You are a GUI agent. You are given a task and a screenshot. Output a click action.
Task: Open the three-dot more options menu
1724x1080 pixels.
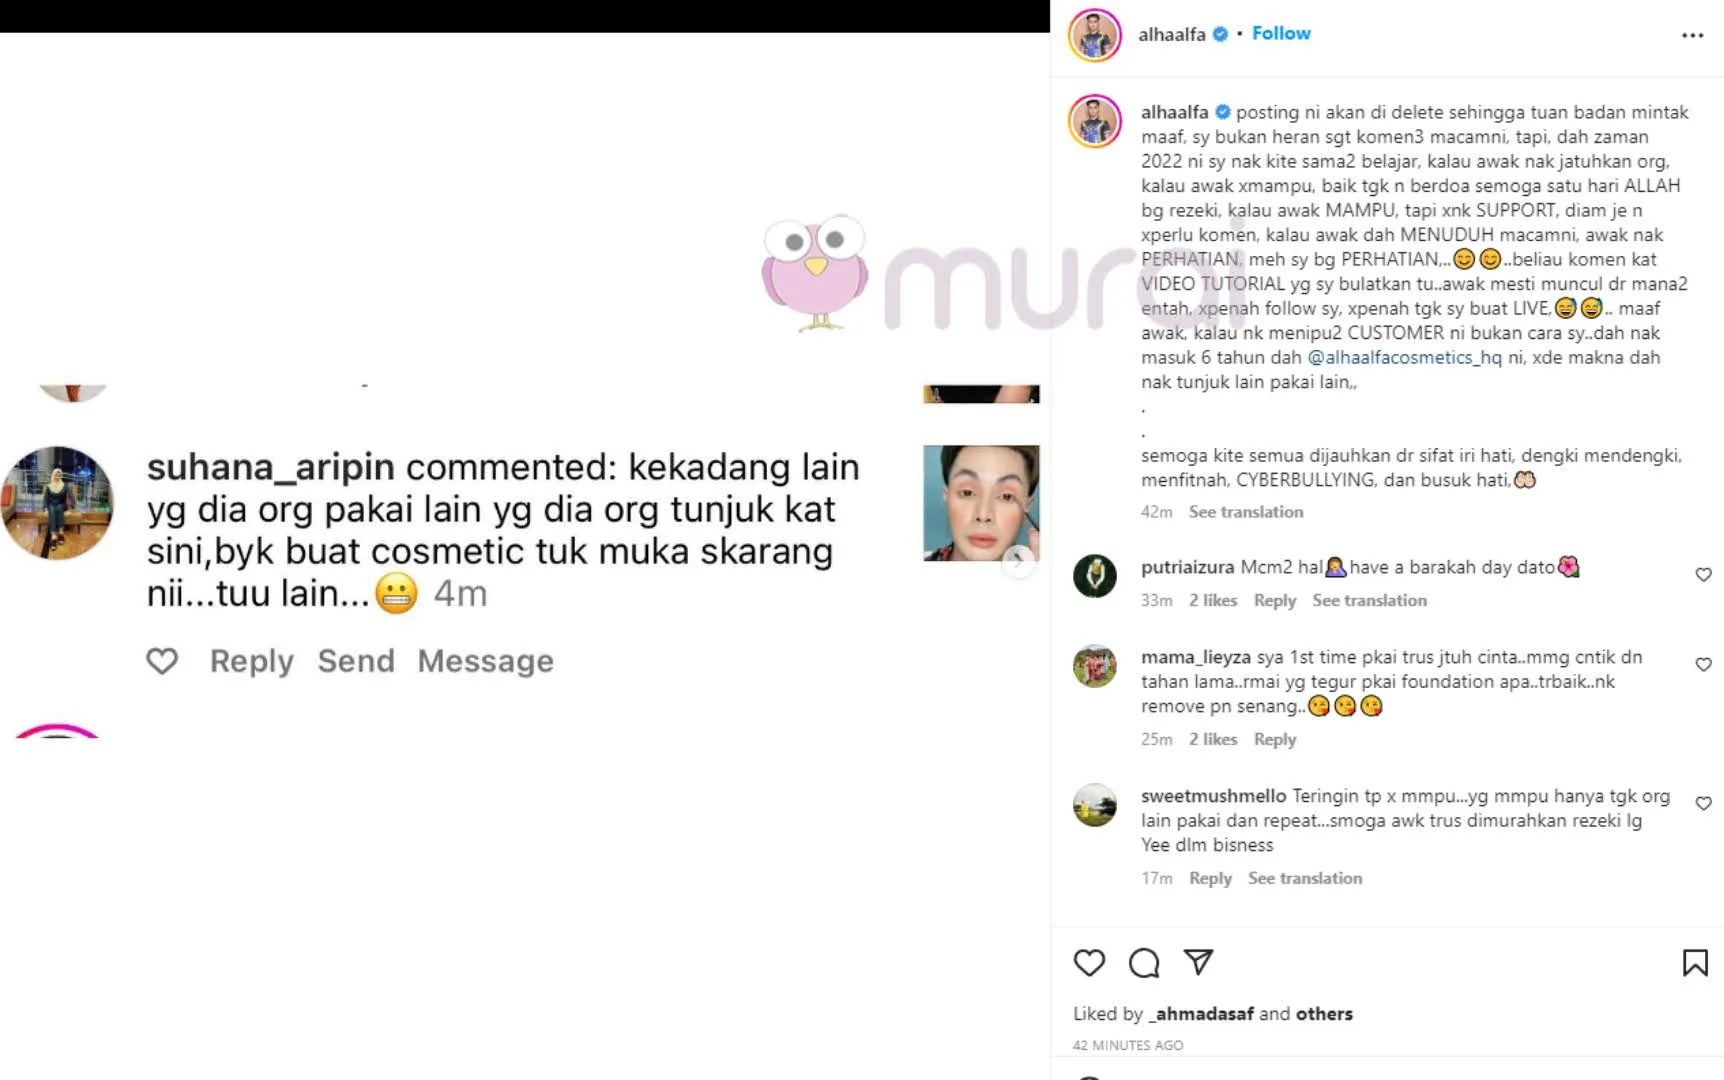coord(1692,35)
